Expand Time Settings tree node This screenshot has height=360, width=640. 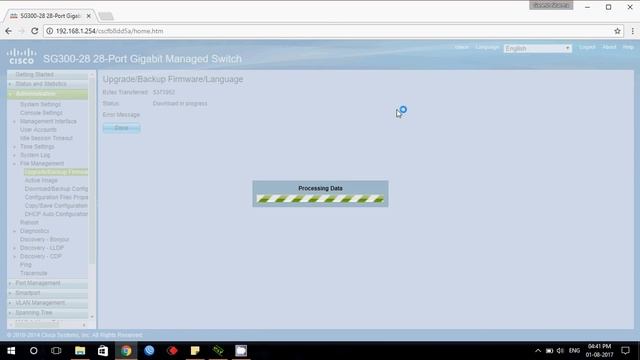click(x=15, y=147)
